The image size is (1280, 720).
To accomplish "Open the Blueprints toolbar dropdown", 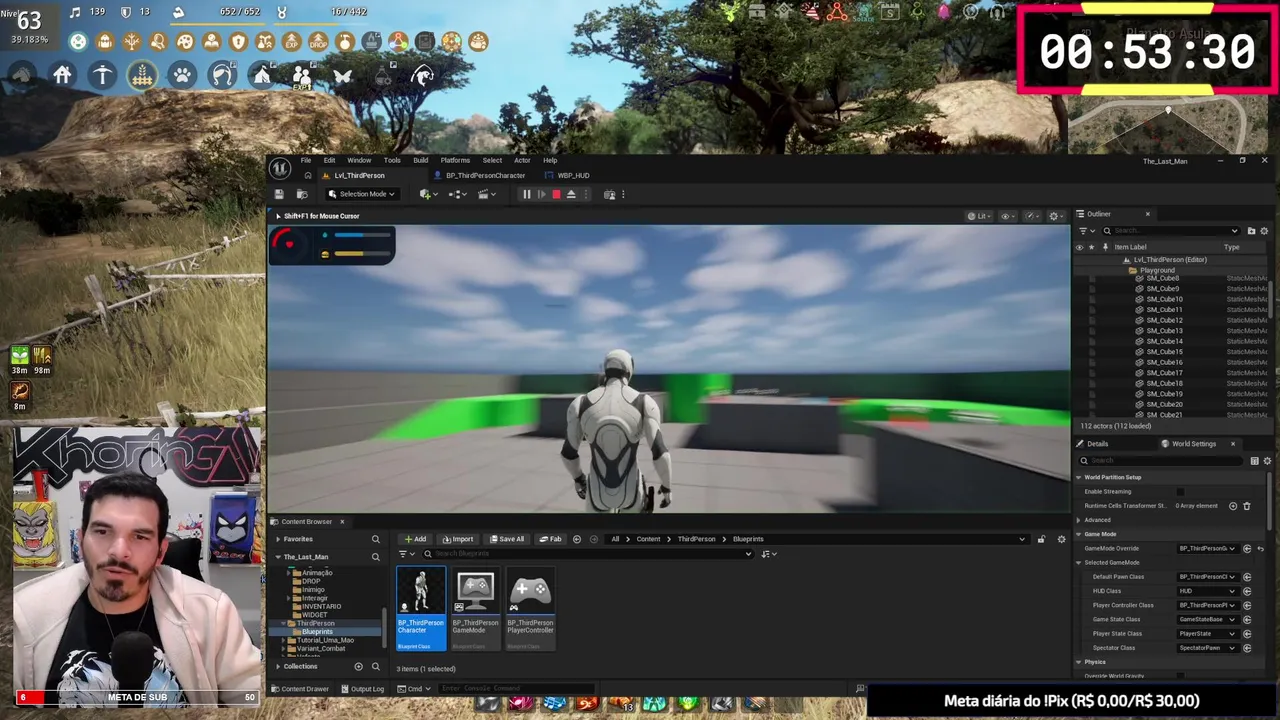I will (x=459, y=194).
